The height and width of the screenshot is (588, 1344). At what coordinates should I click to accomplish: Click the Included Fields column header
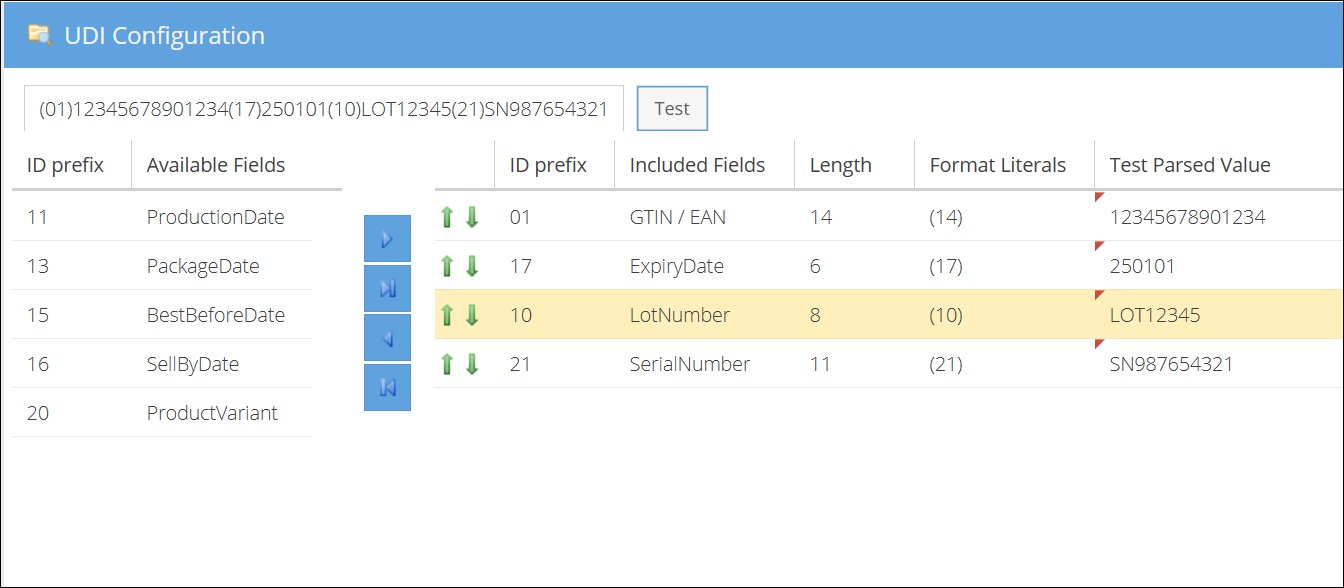coord(696,164)
